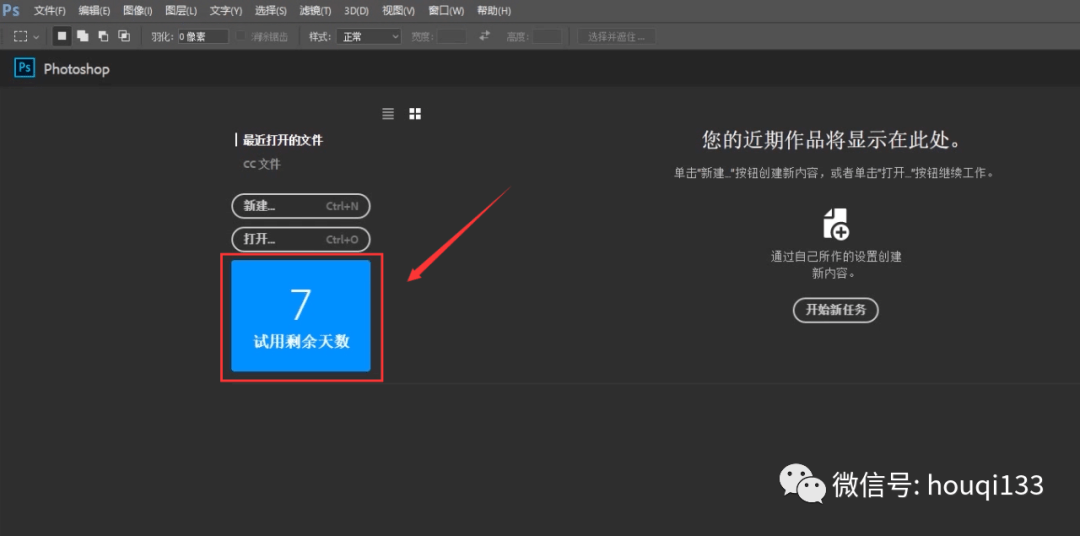
Task: Click the 高度 input field
Action: (547, 37)
